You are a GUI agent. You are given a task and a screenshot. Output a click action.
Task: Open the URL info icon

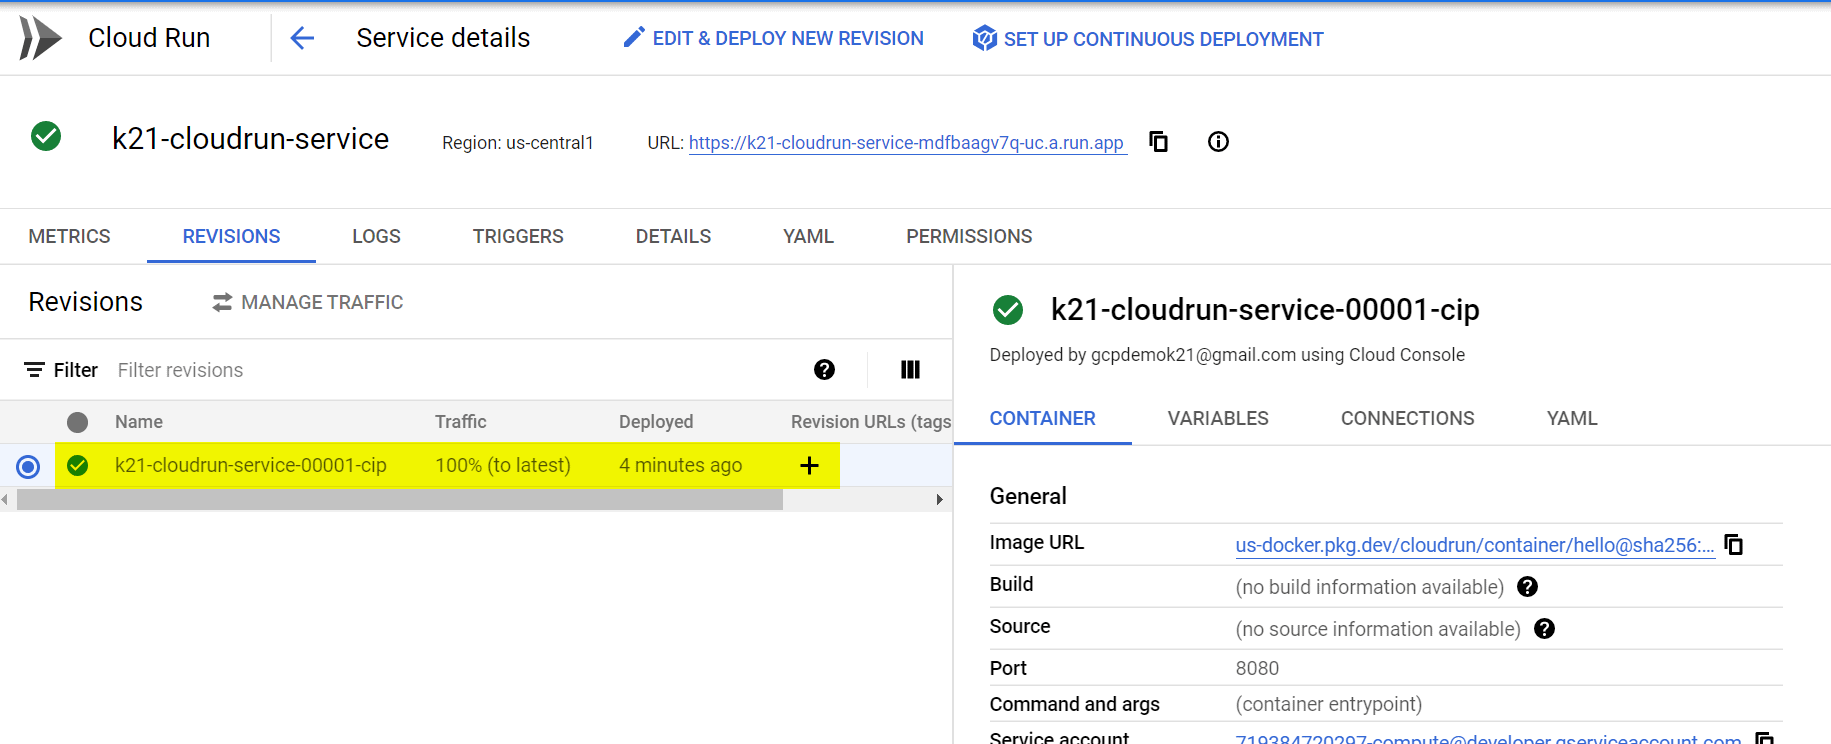[x=1218, y=142]
